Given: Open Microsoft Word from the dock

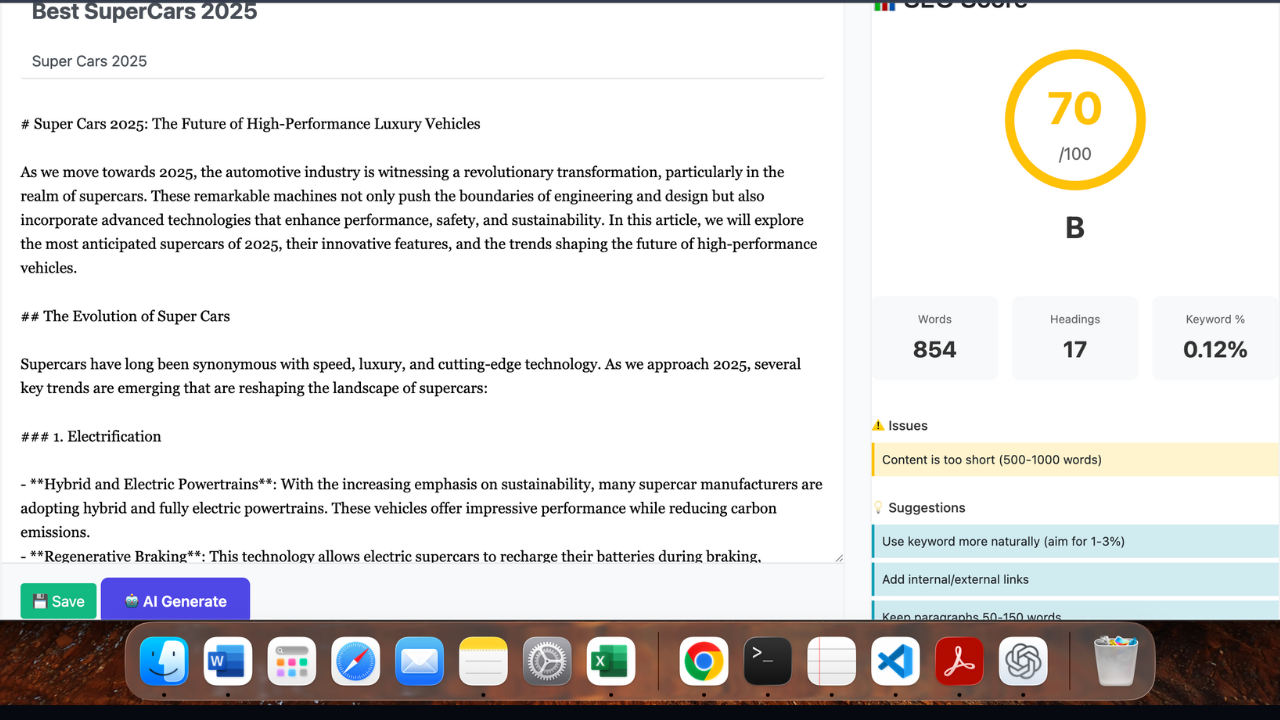Looking at the screenshot, I should point(227,661).
